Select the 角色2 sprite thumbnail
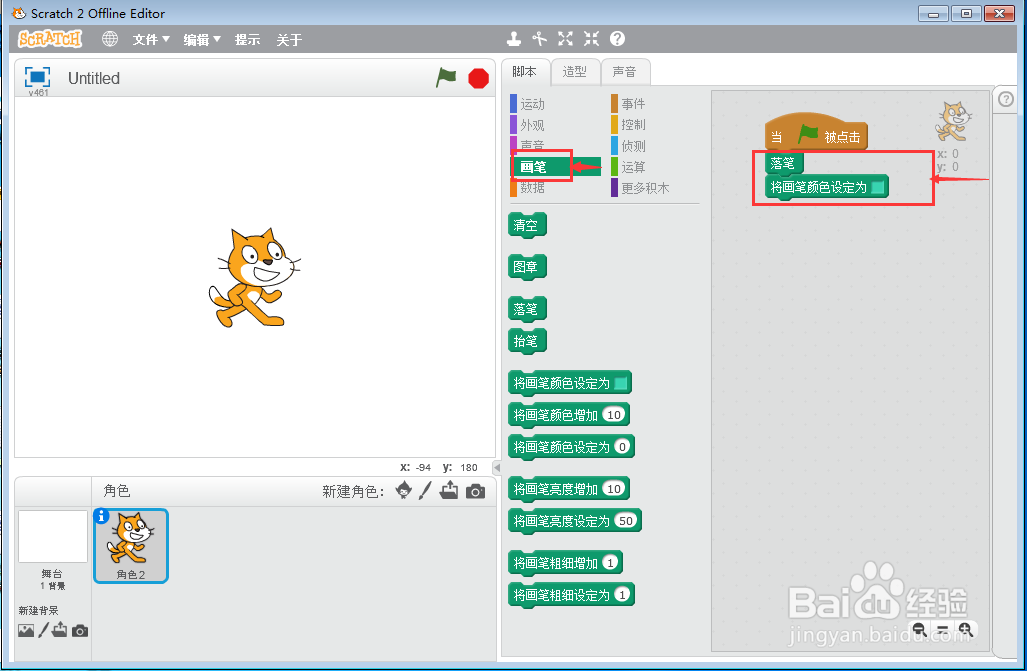This screenshot has height=671, width=1027. click(x=131, y=546)
